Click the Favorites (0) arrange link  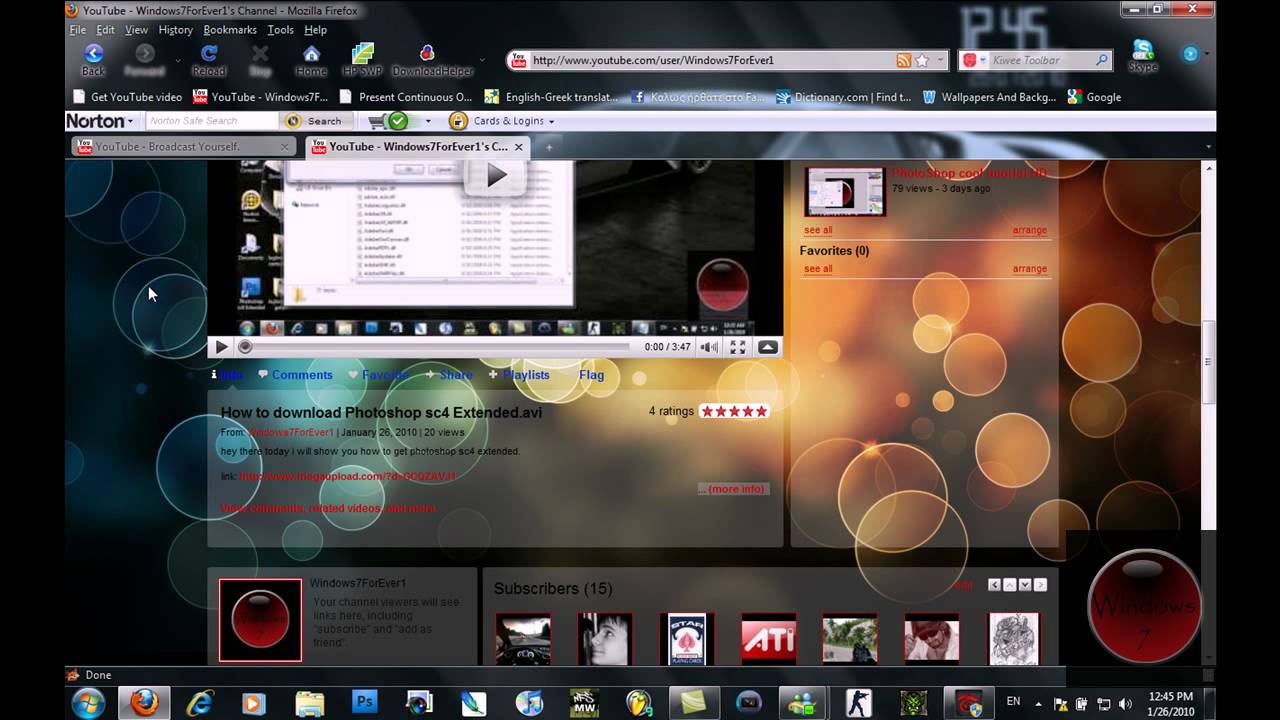tap(1029, 269)
